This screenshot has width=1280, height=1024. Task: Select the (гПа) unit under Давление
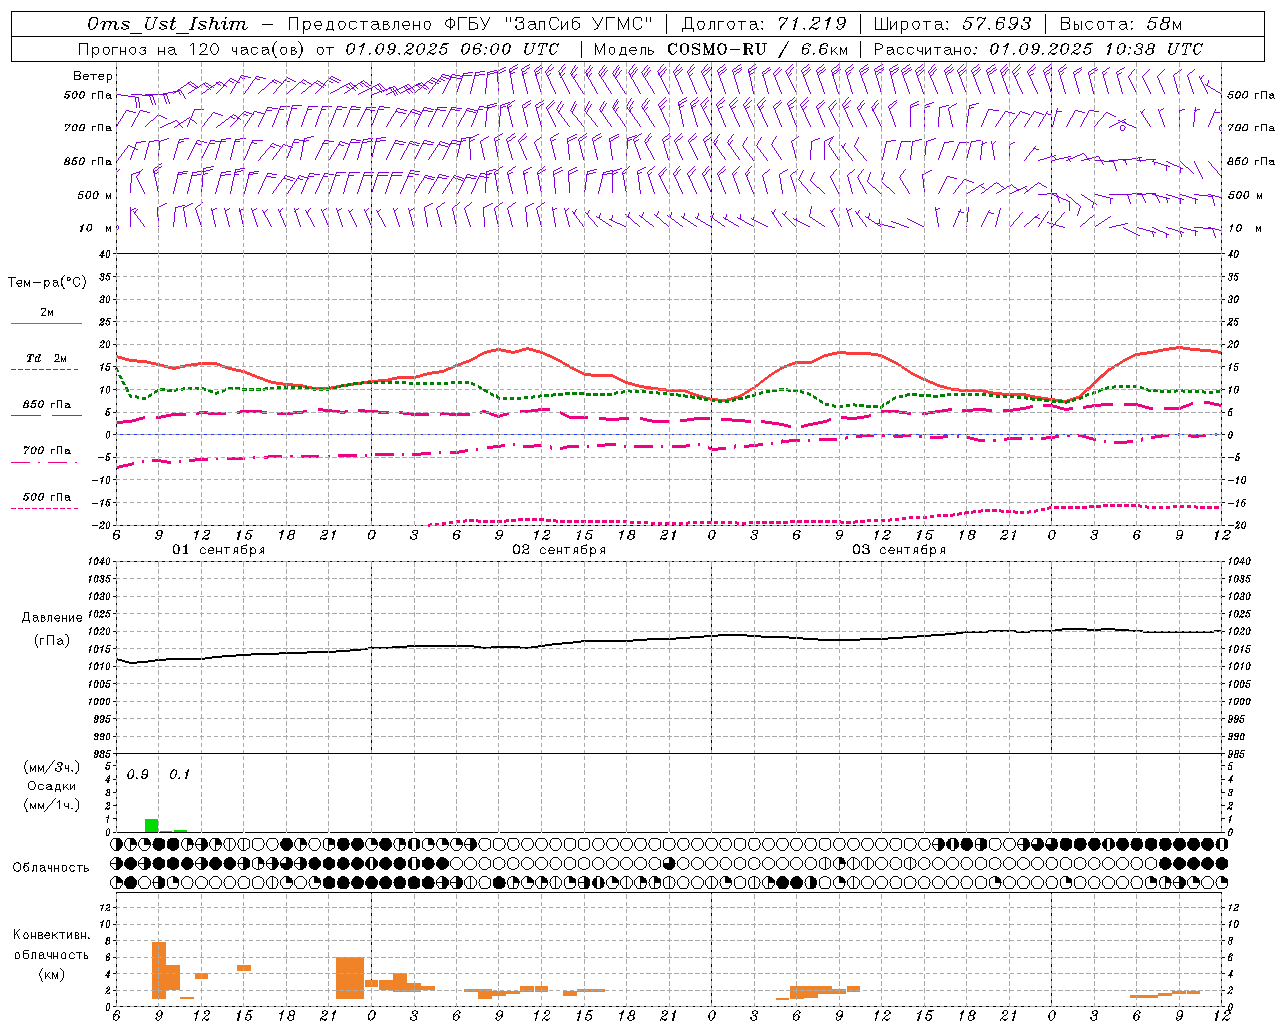[x=52, y=640]
